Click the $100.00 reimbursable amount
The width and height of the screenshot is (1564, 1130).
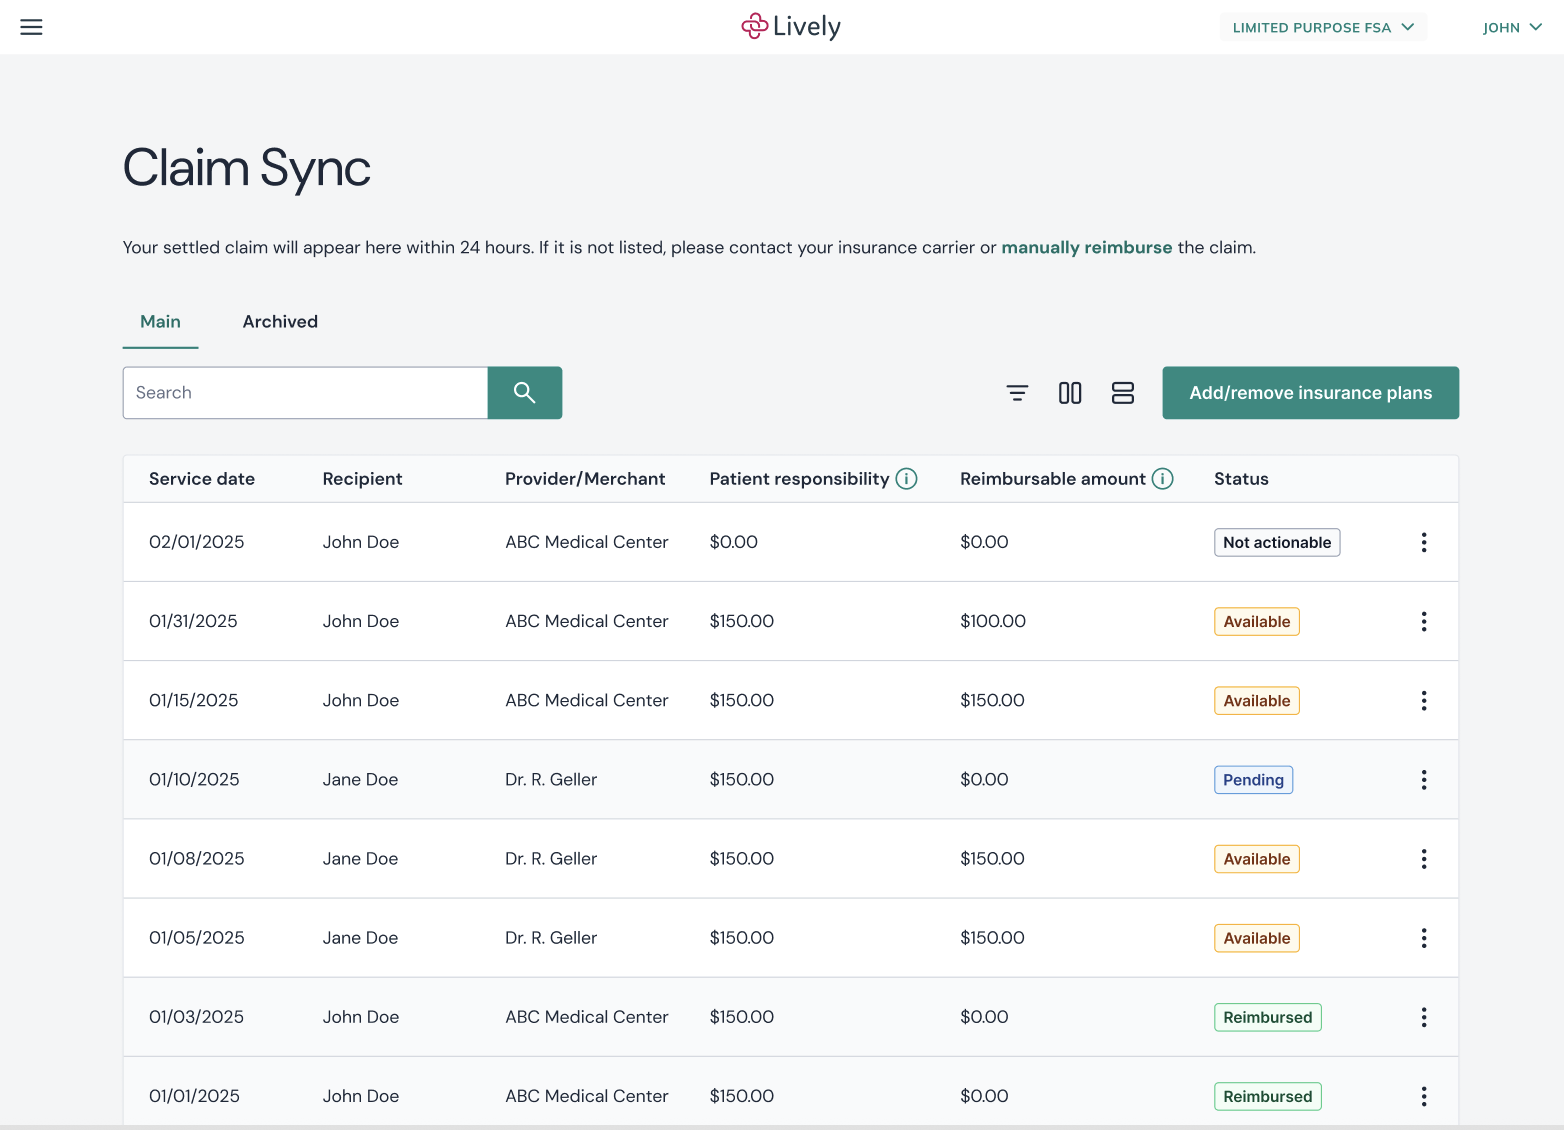993,621
